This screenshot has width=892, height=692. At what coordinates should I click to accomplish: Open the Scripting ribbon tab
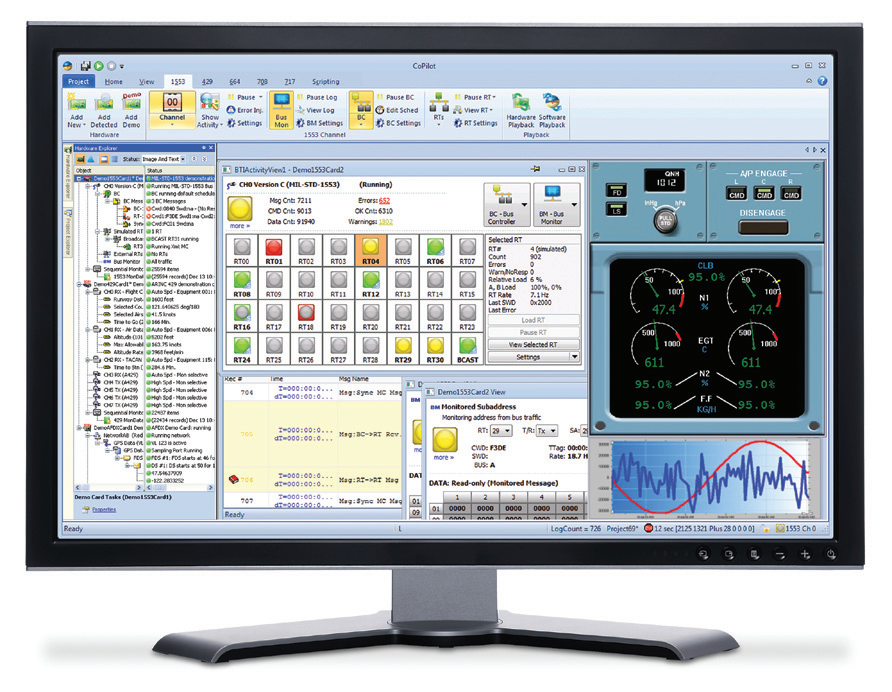tap(325, 81)
